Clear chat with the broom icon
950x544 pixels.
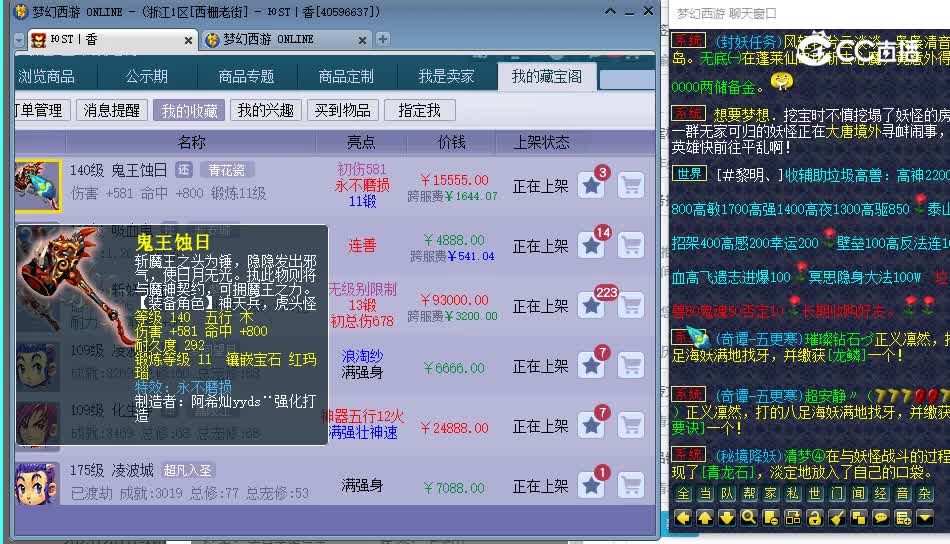click(837, 518)
